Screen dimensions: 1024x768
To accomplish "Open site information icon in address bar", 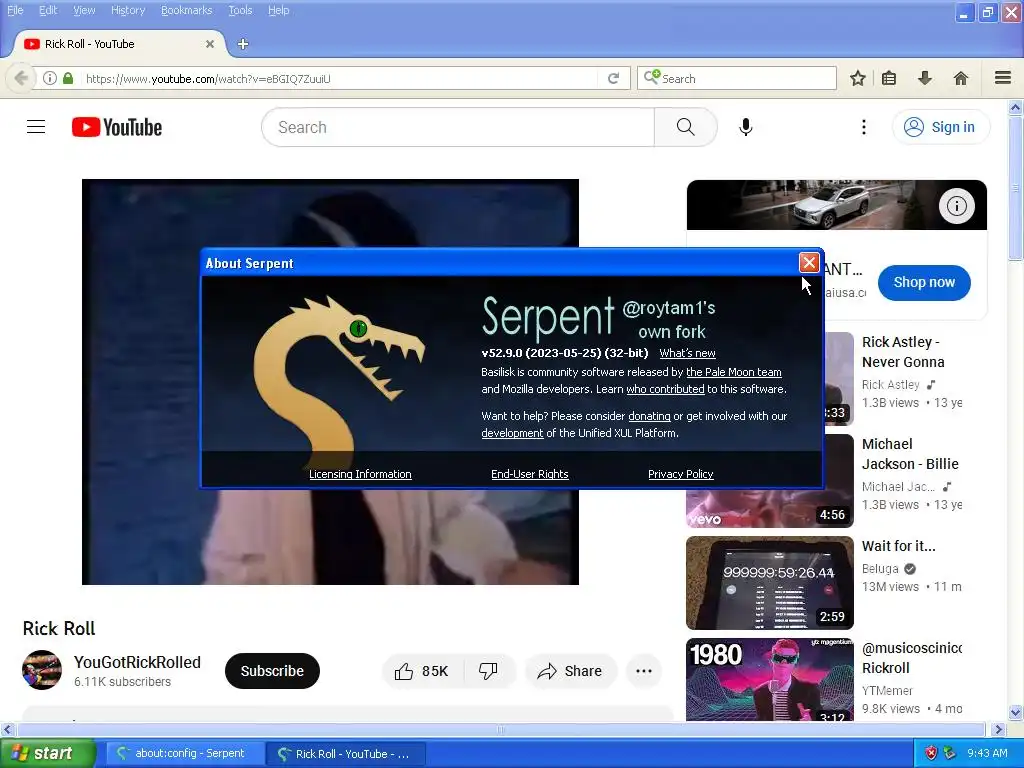I will point(50,78).
